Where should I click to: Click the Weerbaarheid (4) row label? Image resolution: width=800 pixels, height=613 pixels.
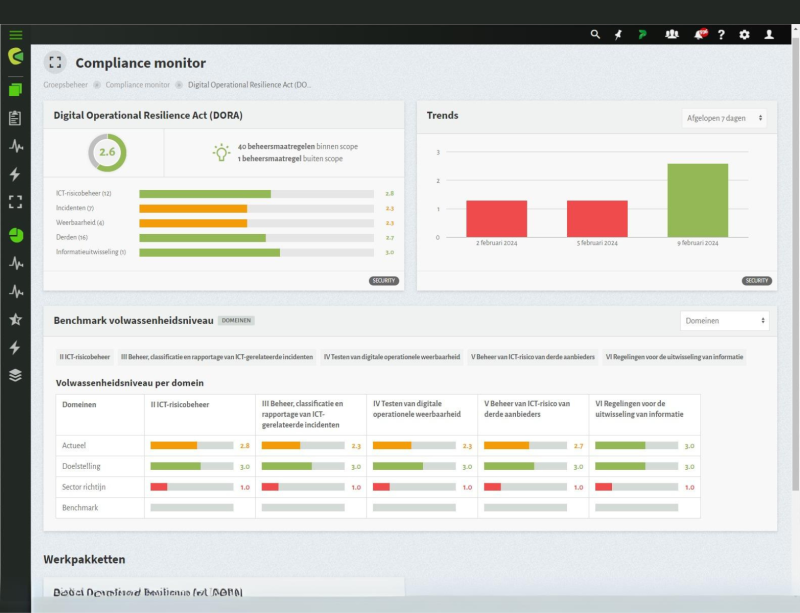(x=80, y=223)
